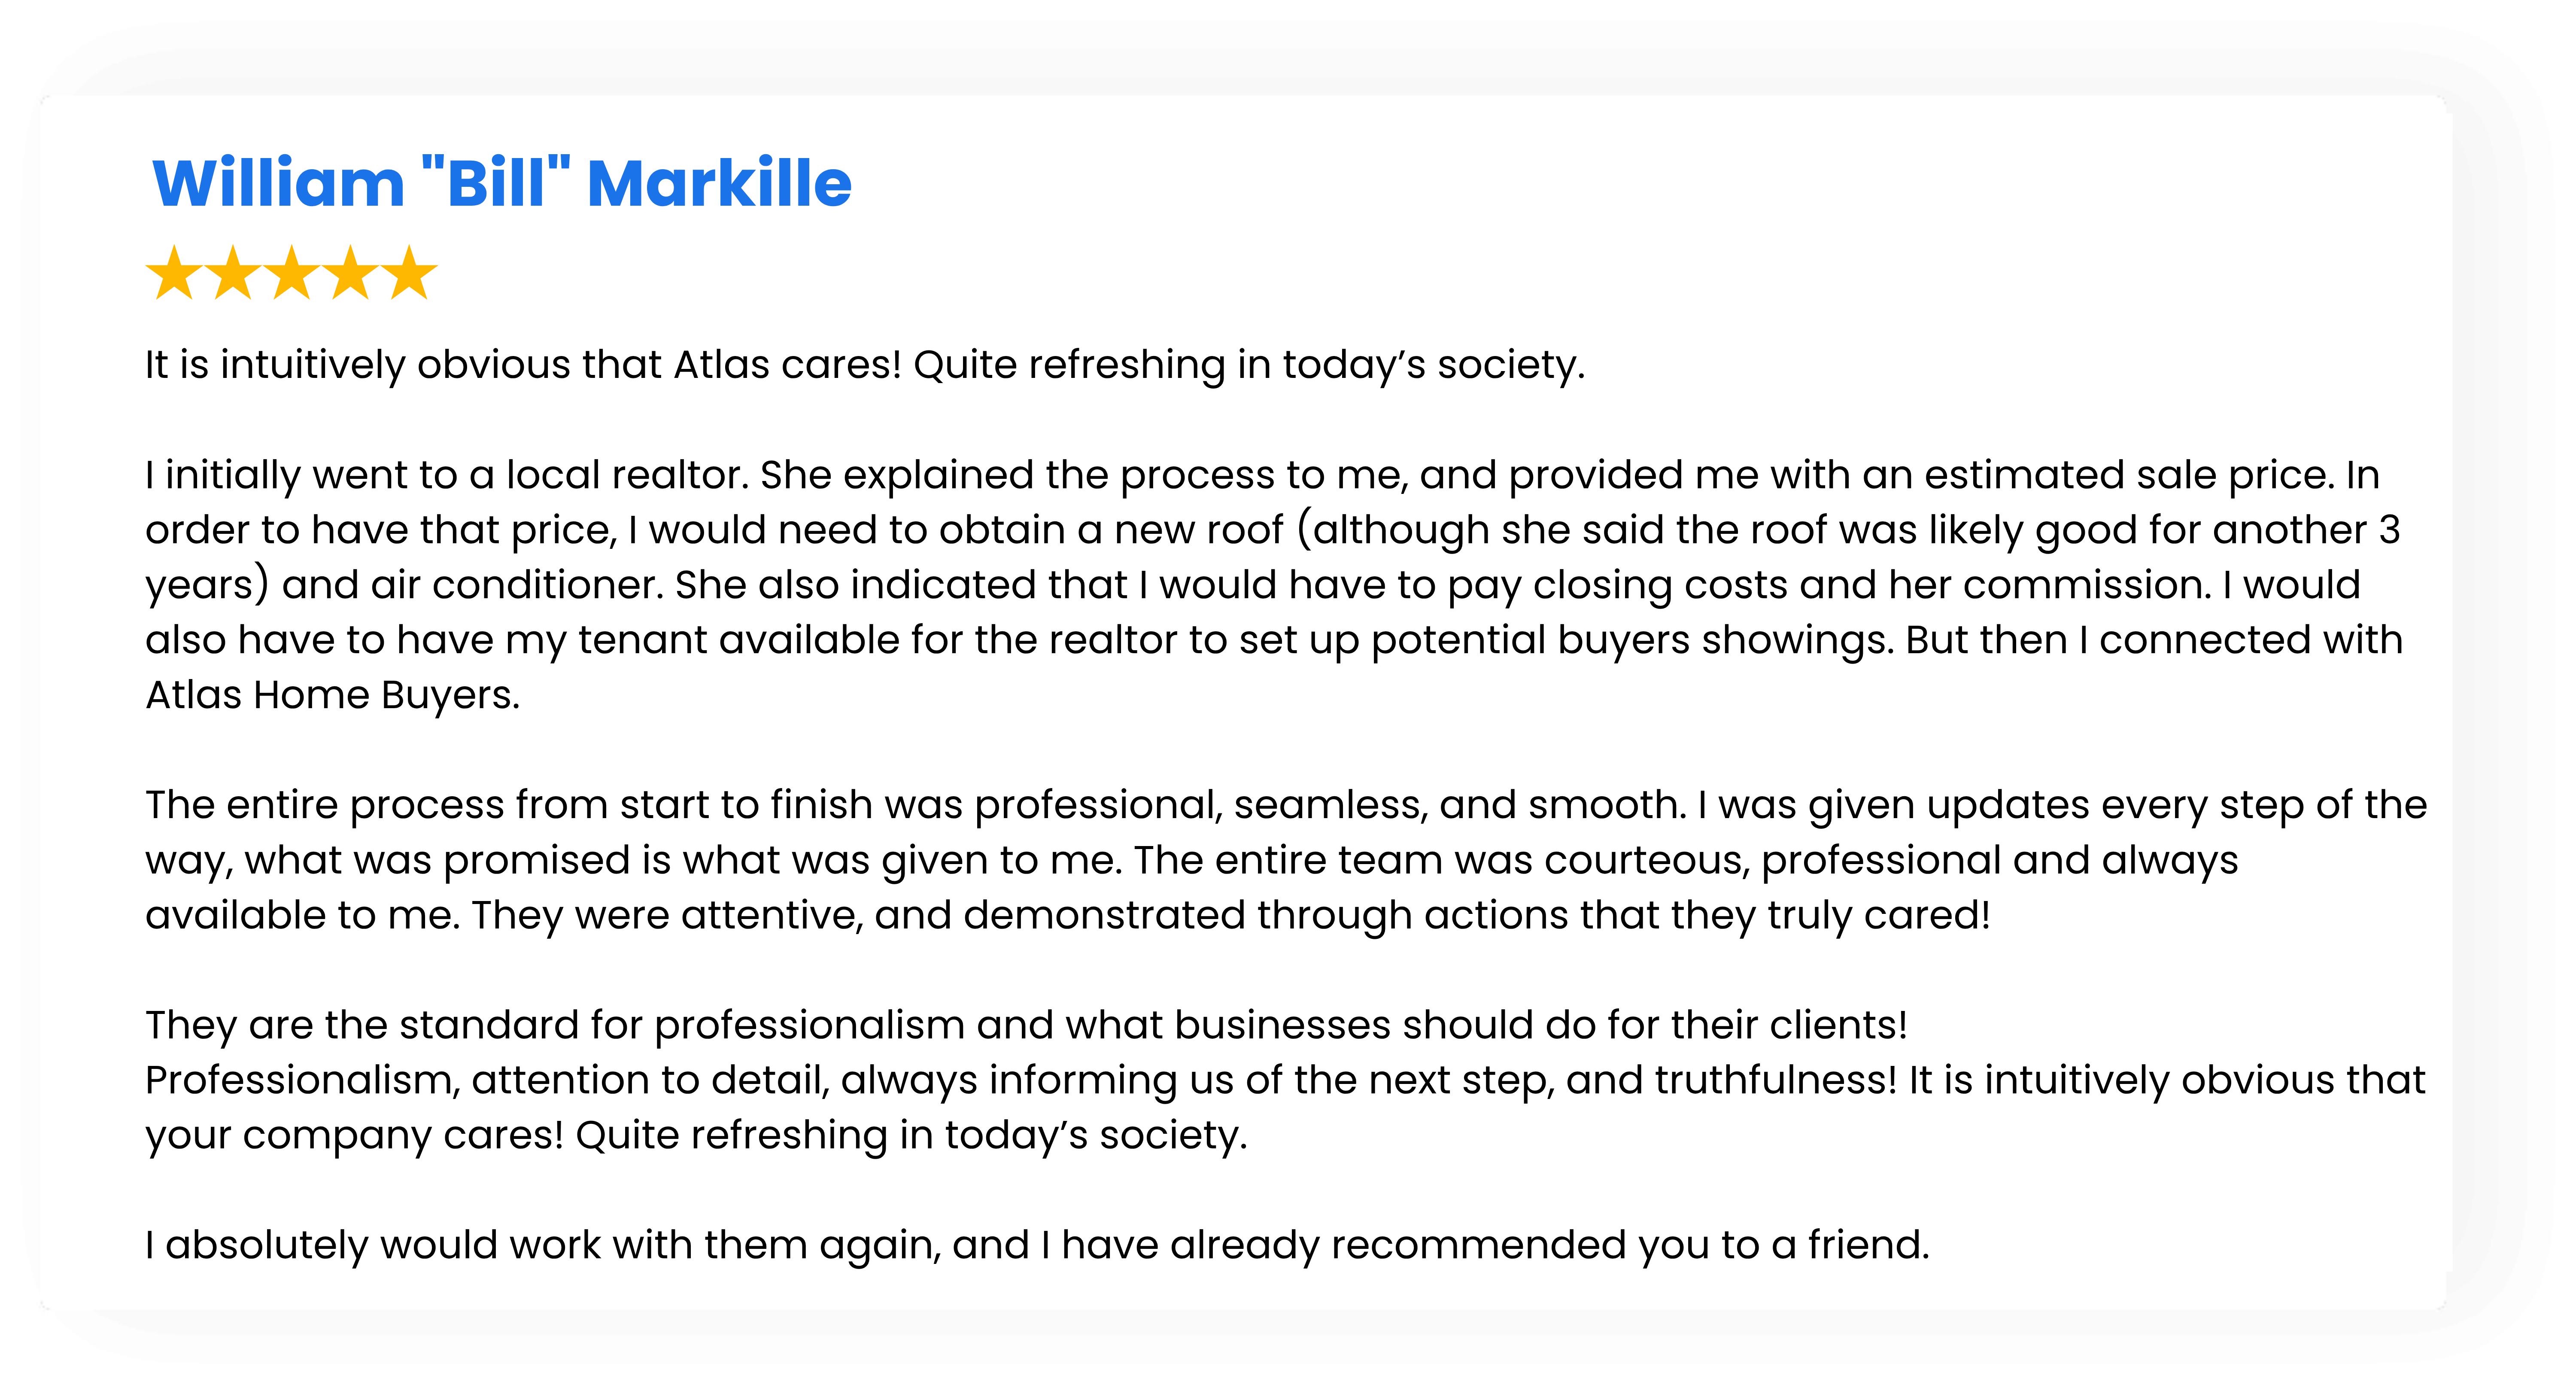Click the first gold rating star
The height and width of the screenshot is (1385, 2576).
(x=175, y=273)
